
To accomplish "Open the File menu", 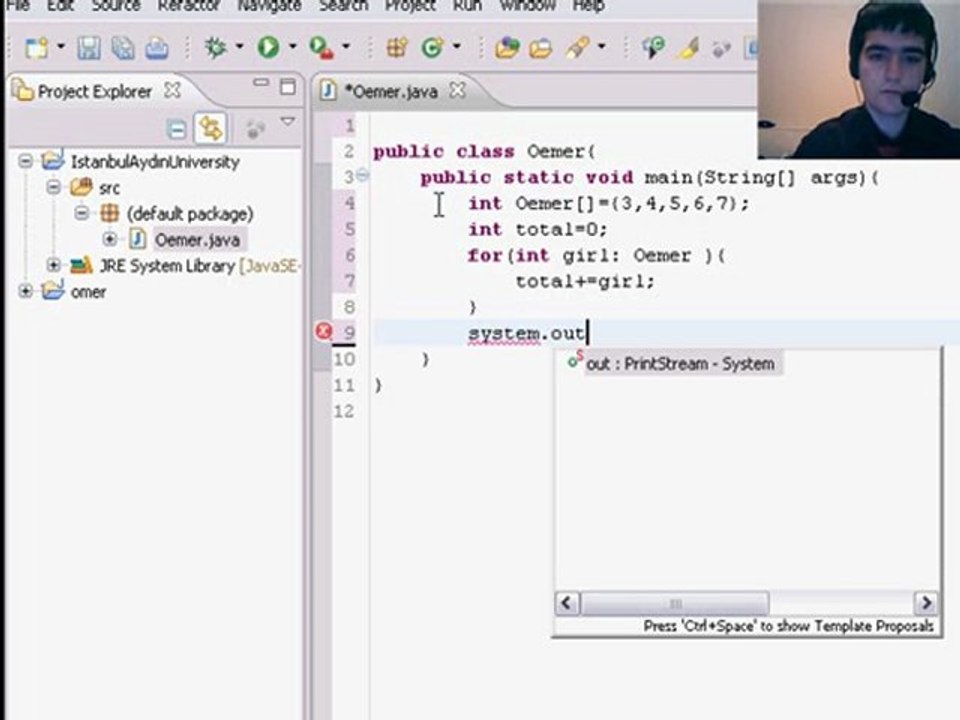I will (x=17, y=6).
